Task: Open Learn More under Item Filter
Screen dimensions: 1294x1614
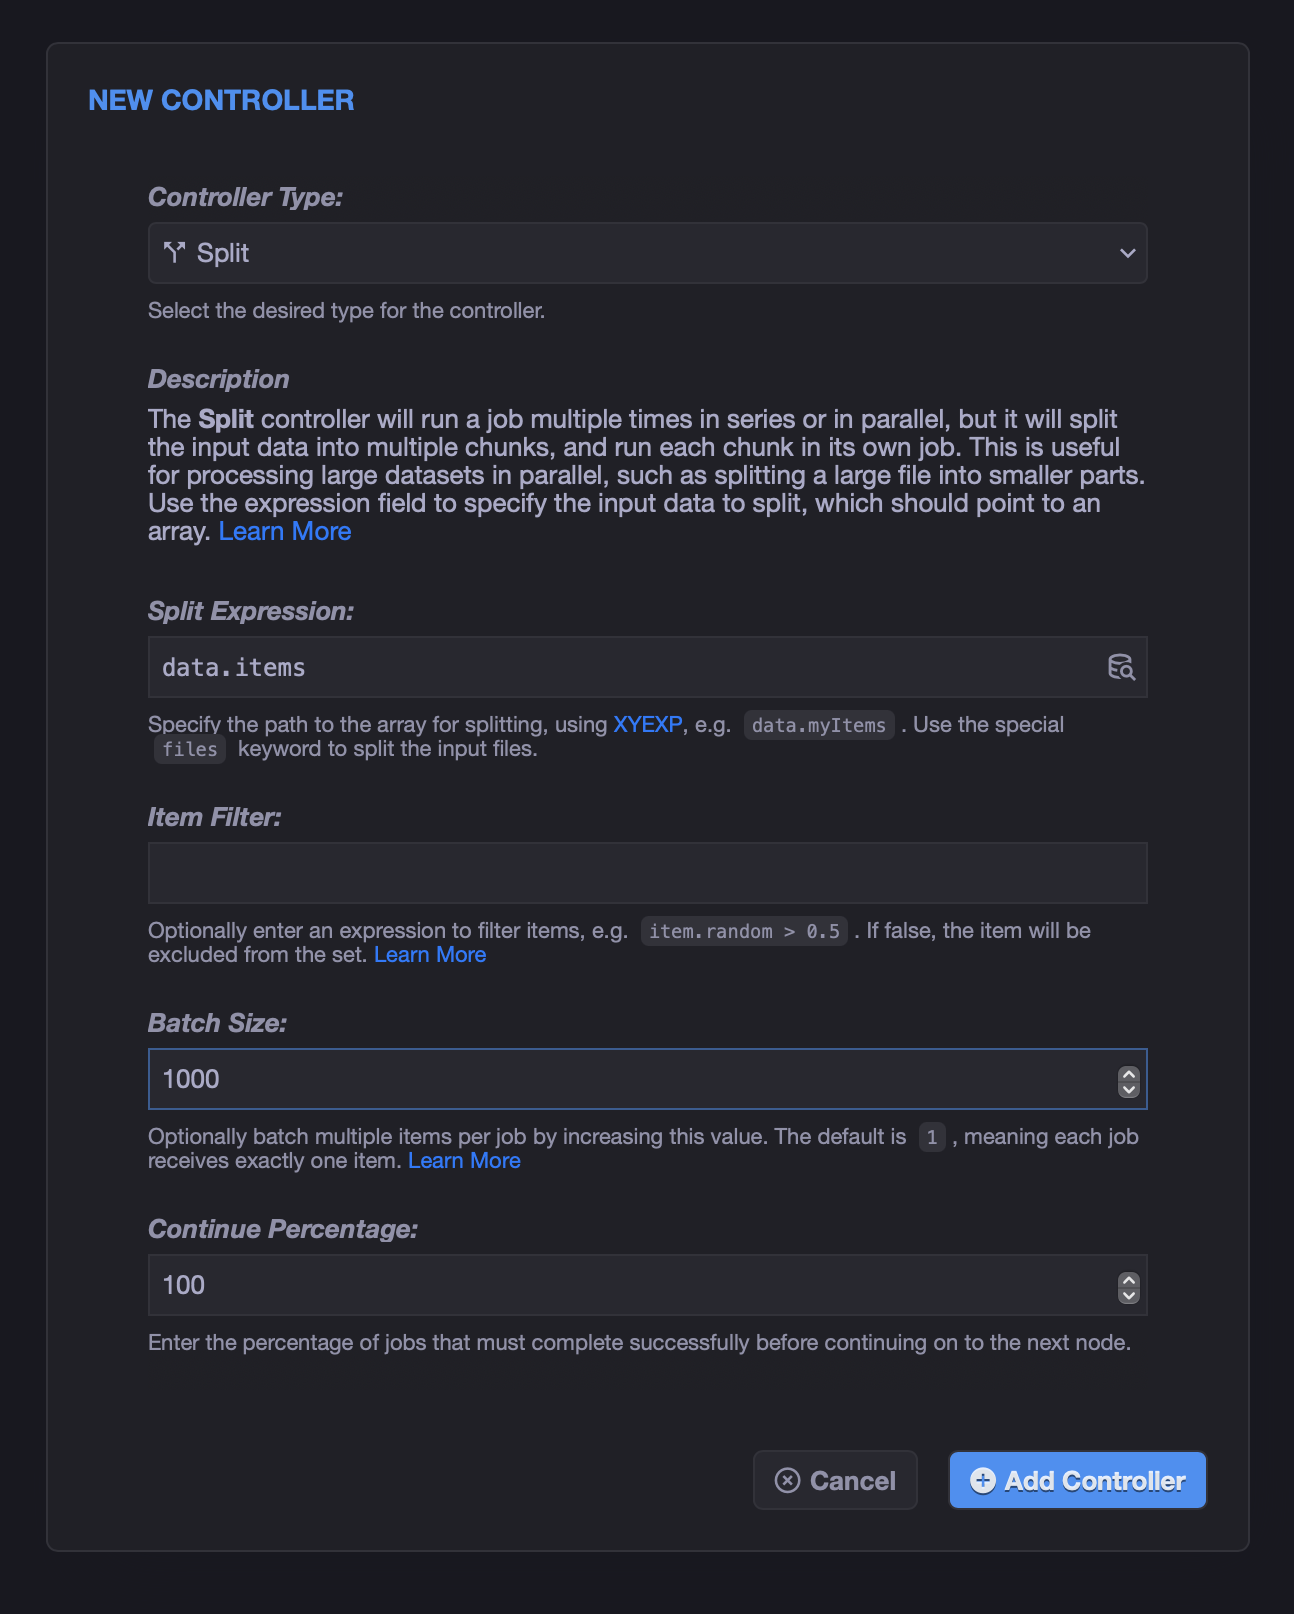Action: [x=430, y=954]
